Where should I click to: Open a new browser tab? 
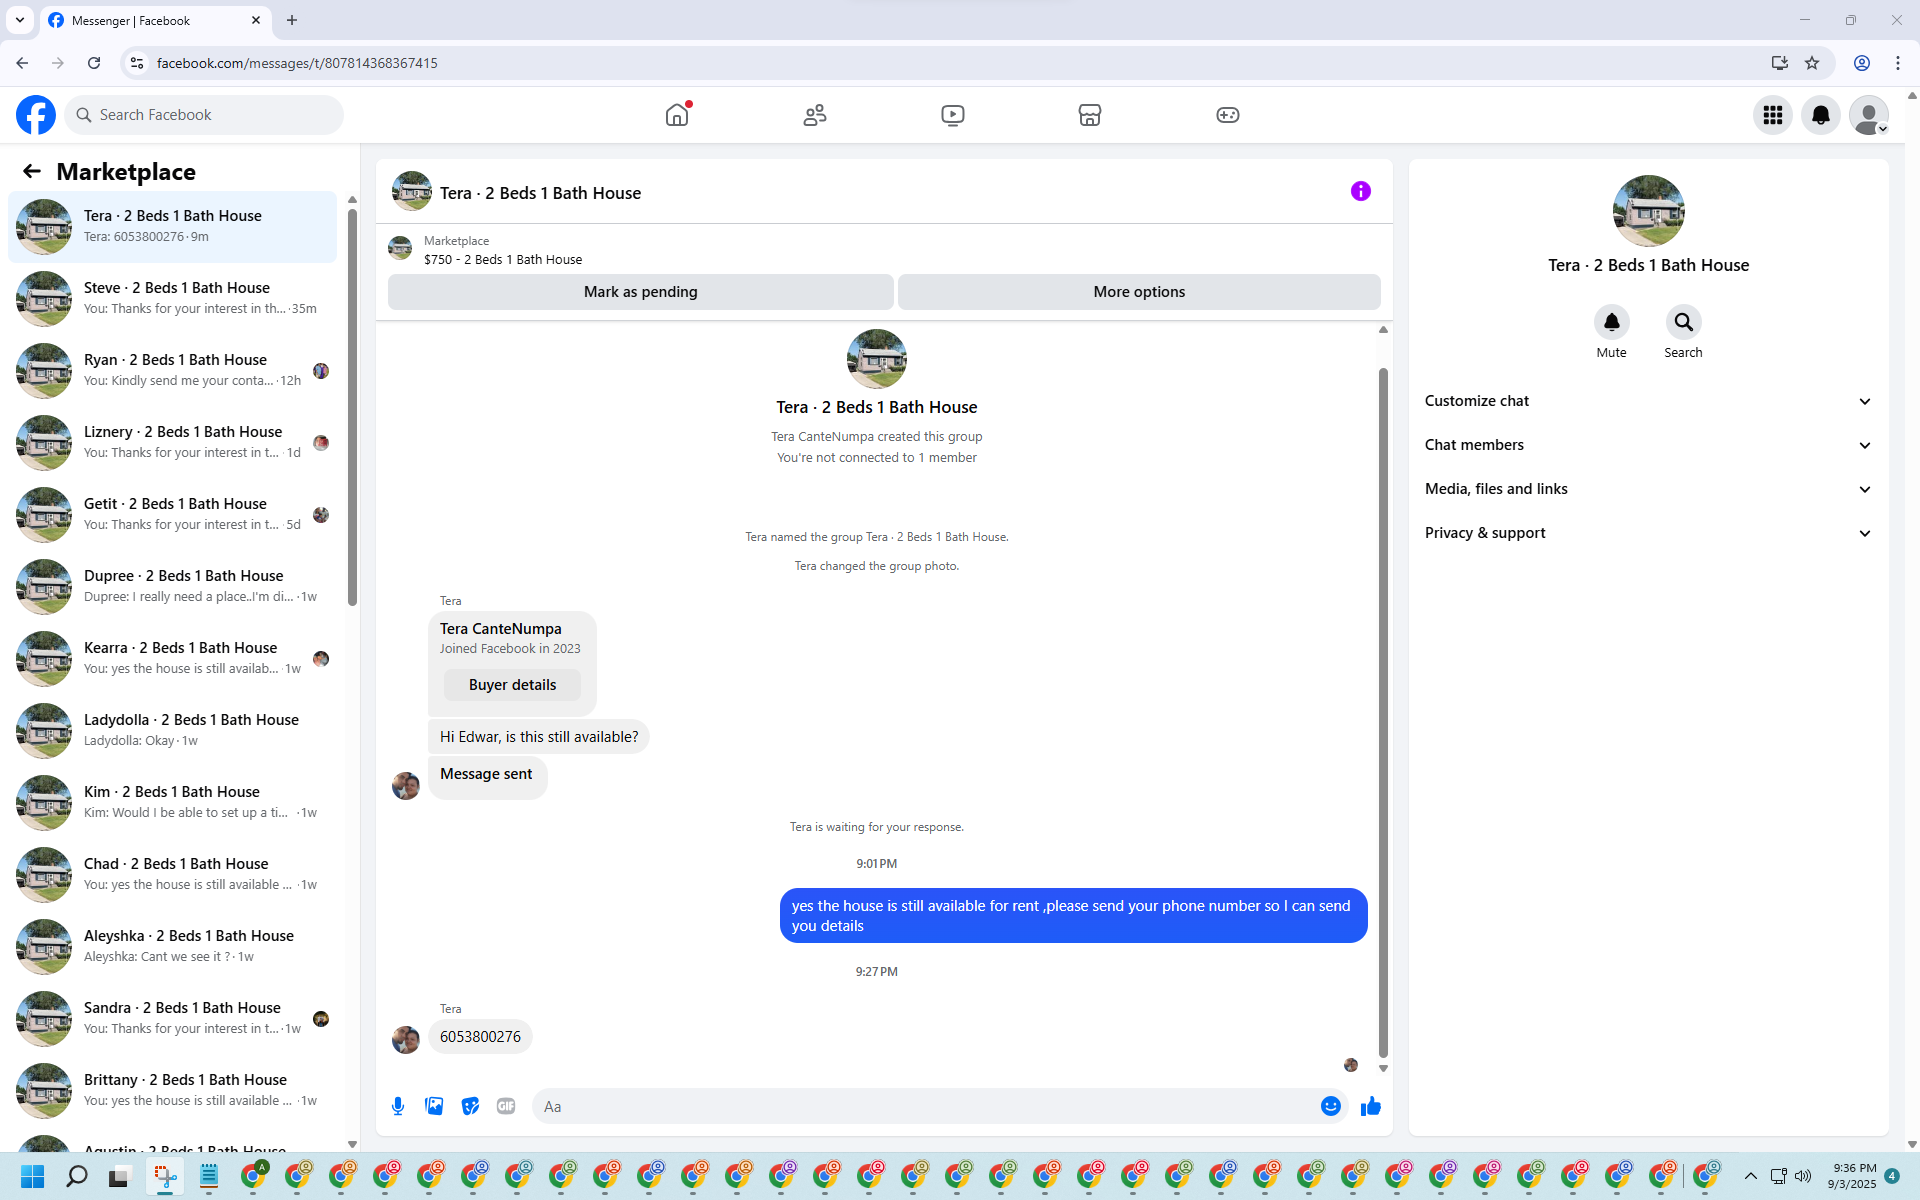(292, 20)
